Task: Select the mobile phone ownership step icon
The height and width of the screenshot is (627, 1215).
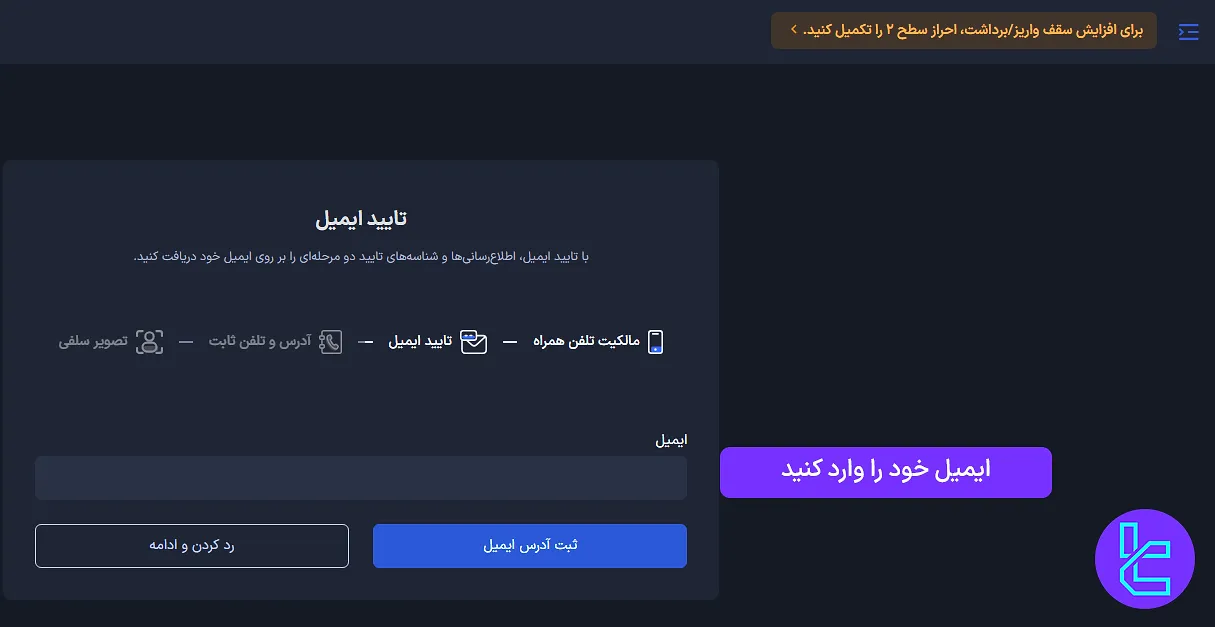Action: point(655,341)
